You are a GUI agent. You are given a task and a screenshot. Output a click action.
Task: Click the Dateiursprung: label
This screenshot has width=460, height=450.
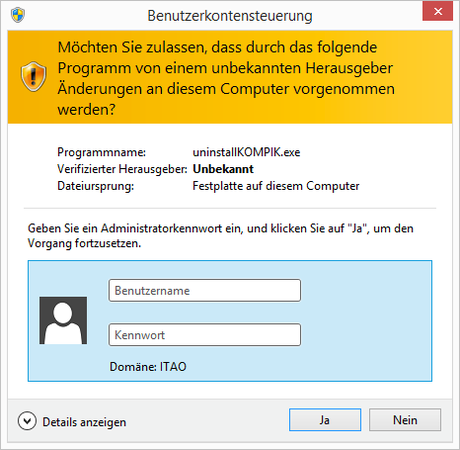point(96,186)
